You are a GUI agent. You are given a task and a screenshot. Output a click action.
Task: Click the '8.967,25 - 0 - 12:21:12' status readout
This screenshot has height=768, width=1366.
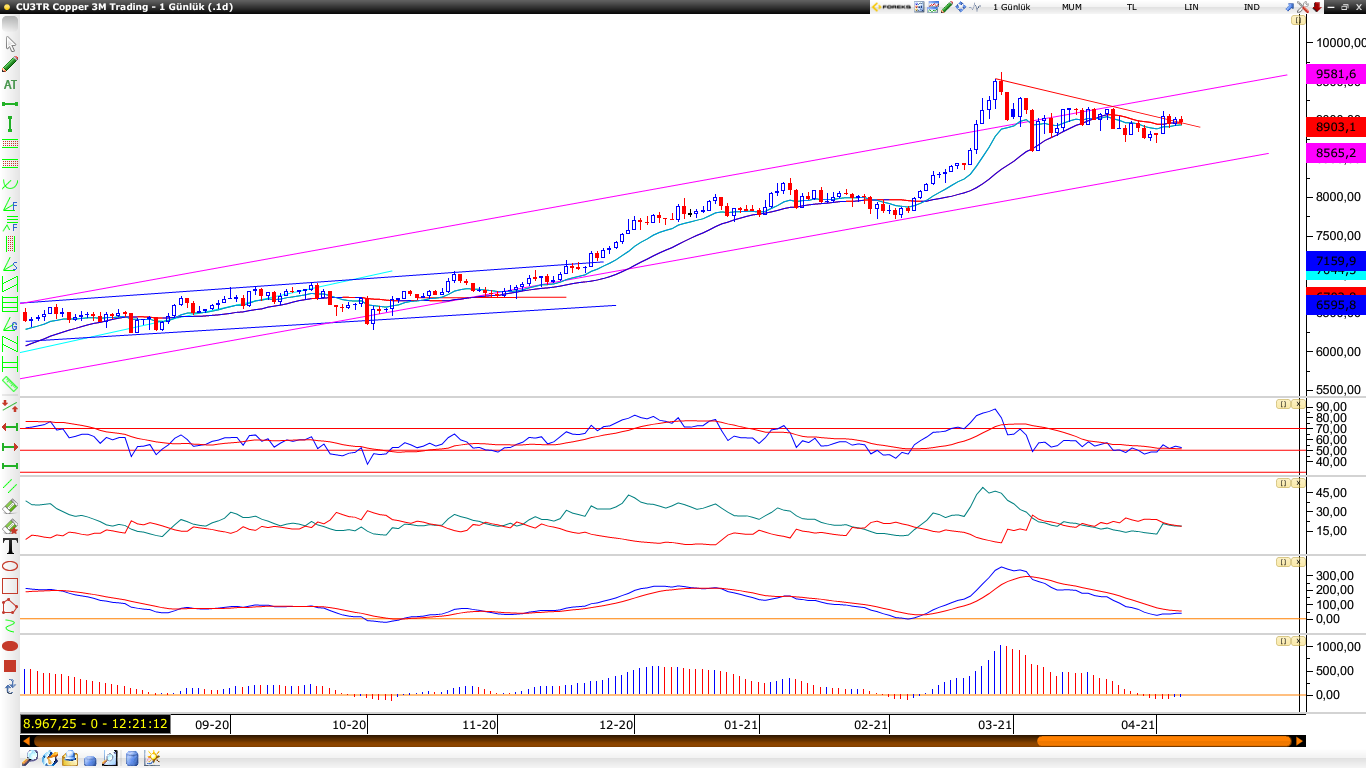(x=95, y=724)
